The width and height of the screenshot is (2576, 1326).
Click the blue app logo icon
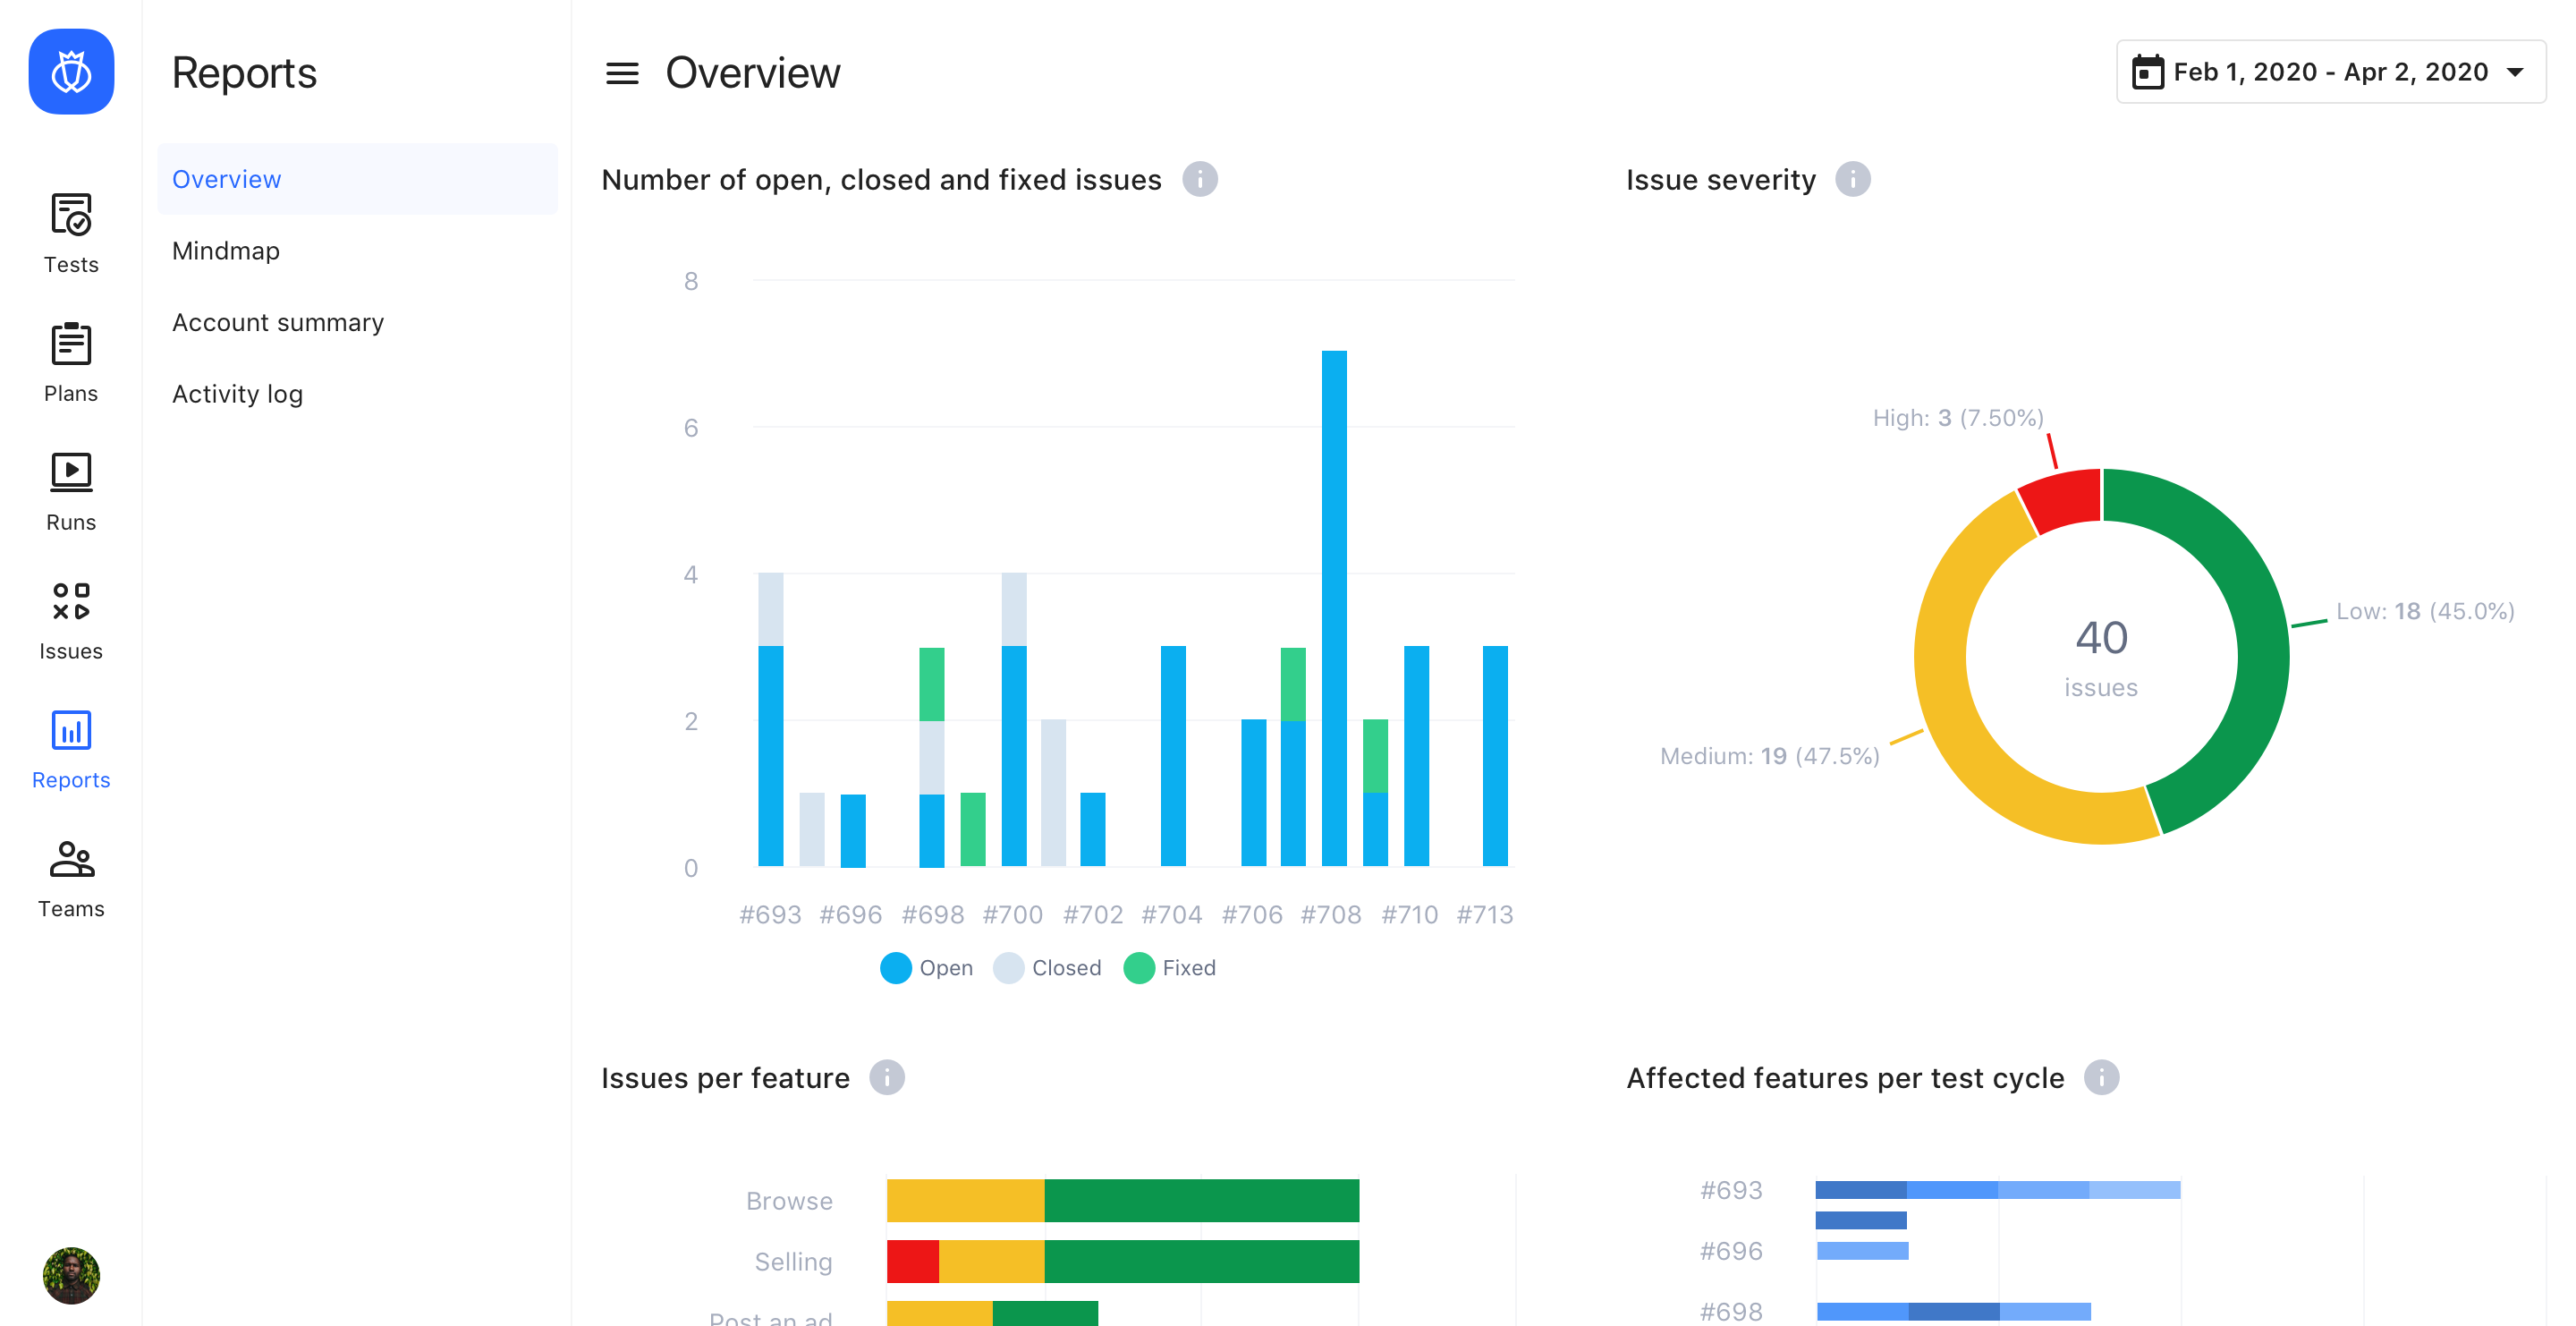pyautogui.click(x=71, y=72)
